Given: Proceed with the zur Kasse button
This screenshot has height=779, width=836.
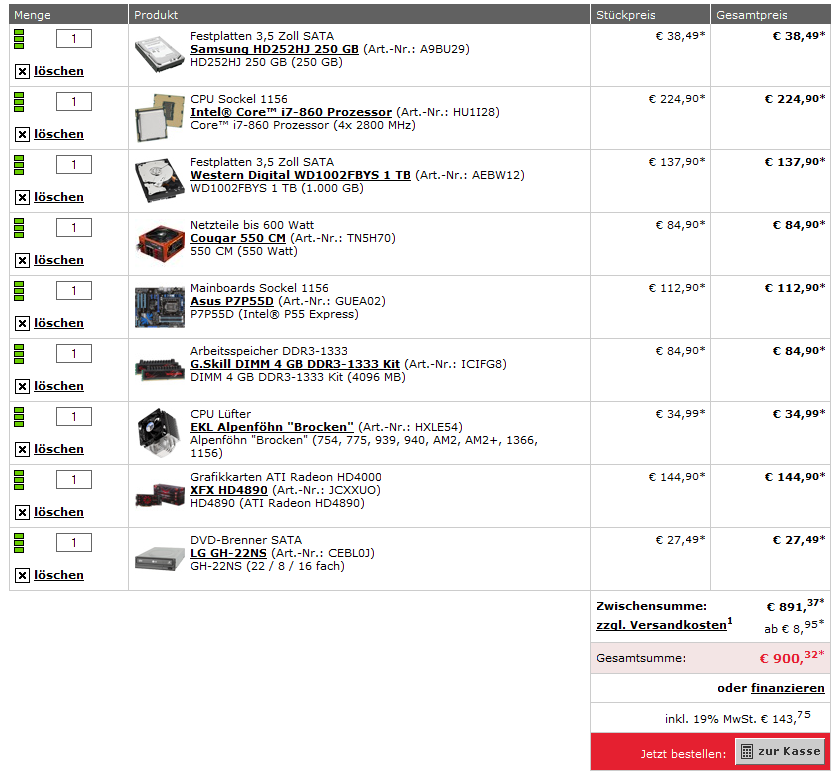Looking at the screenshot, I should (x=781, y=751).
